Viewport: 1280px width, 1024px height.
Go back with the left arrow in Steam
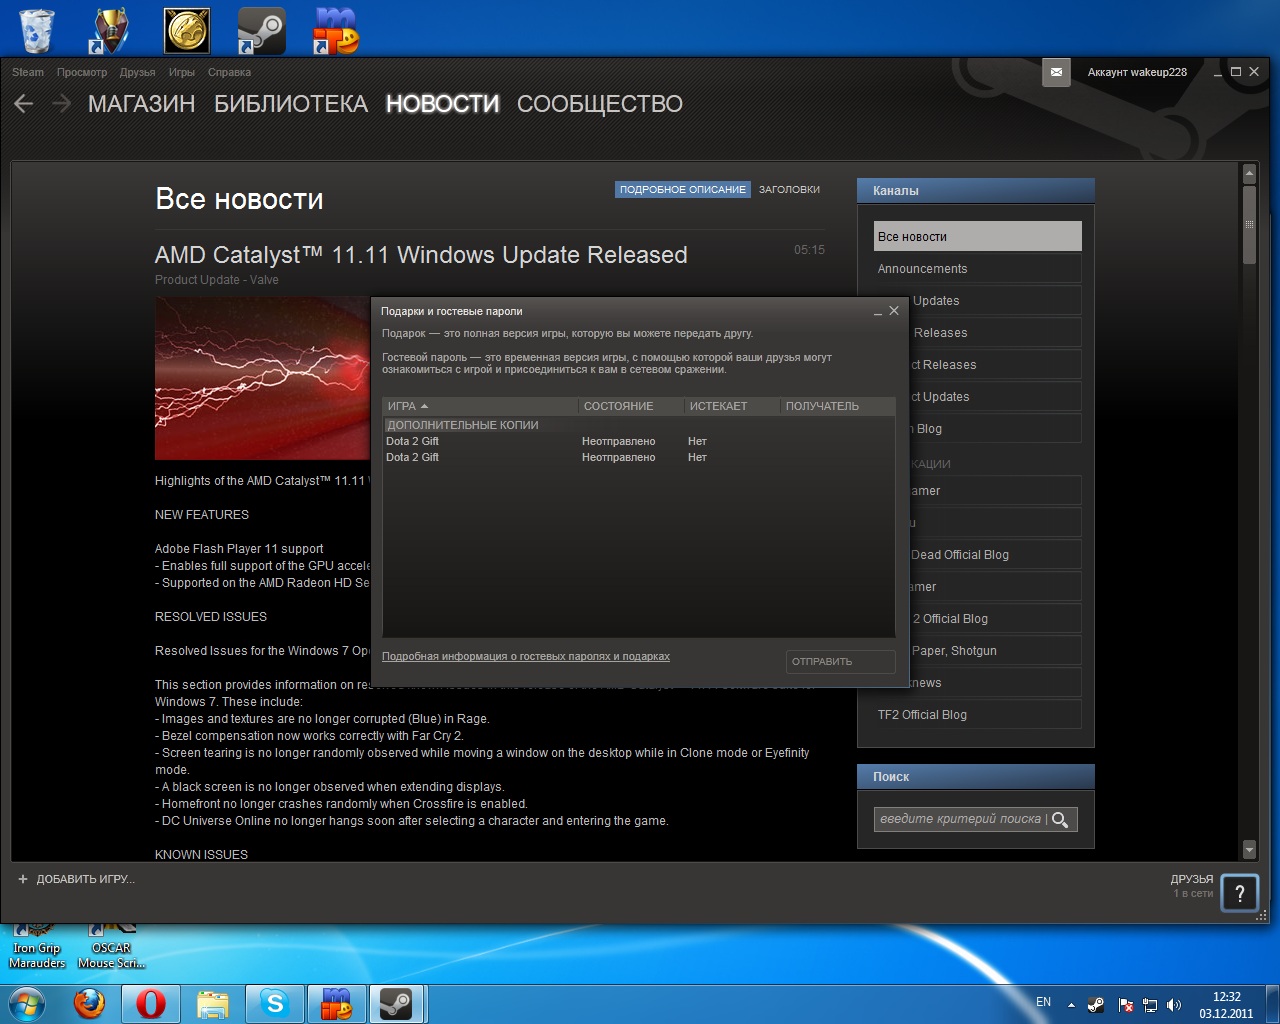[x=24, y=103]
